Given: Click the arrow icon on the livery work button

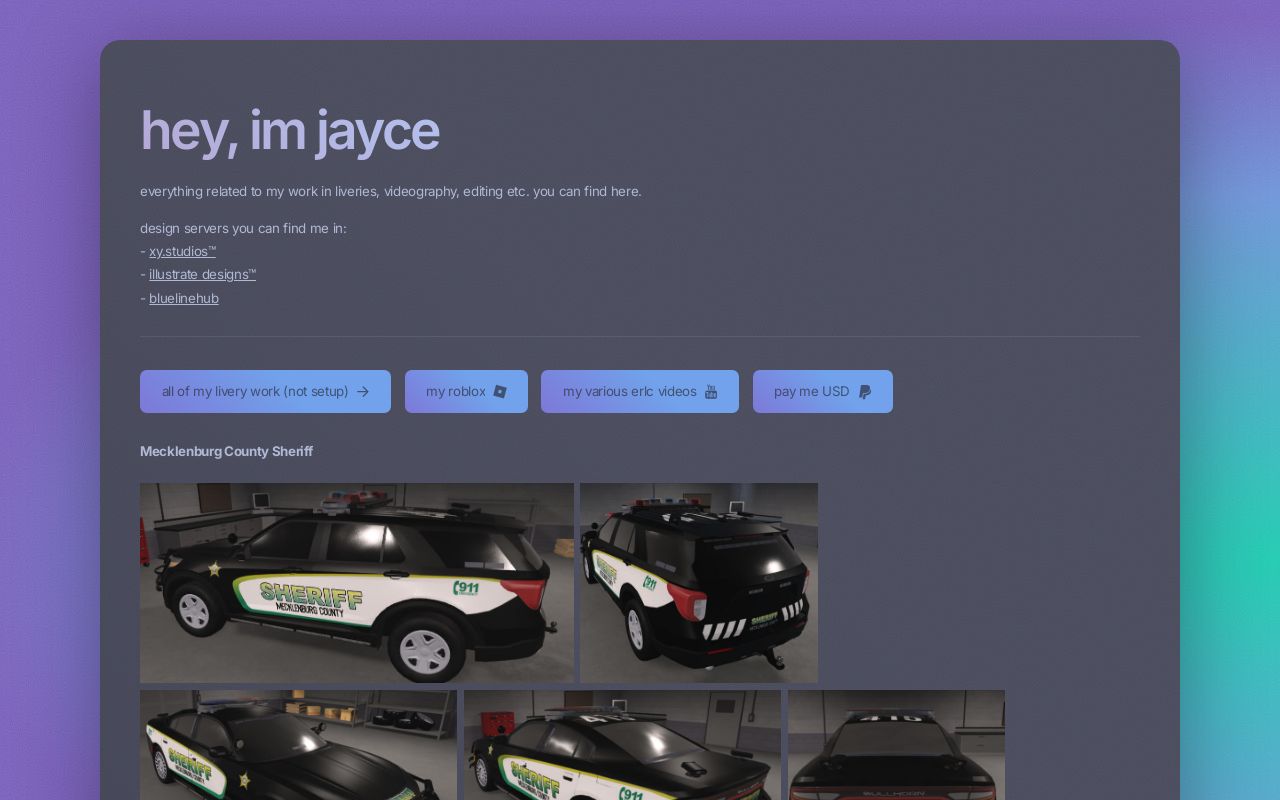Looking at the screenshot, I should [362, 391].
